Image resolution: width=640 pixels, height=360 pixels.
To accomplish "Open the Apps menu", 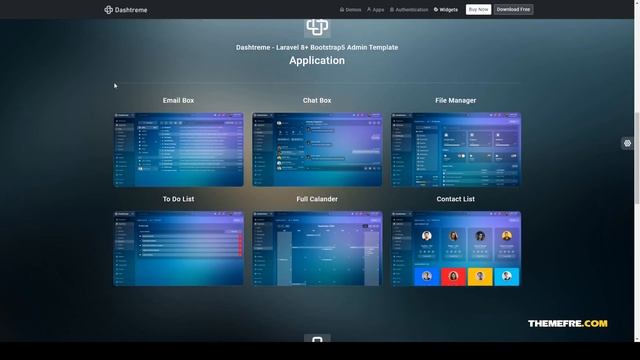I will tap(375, 9).
